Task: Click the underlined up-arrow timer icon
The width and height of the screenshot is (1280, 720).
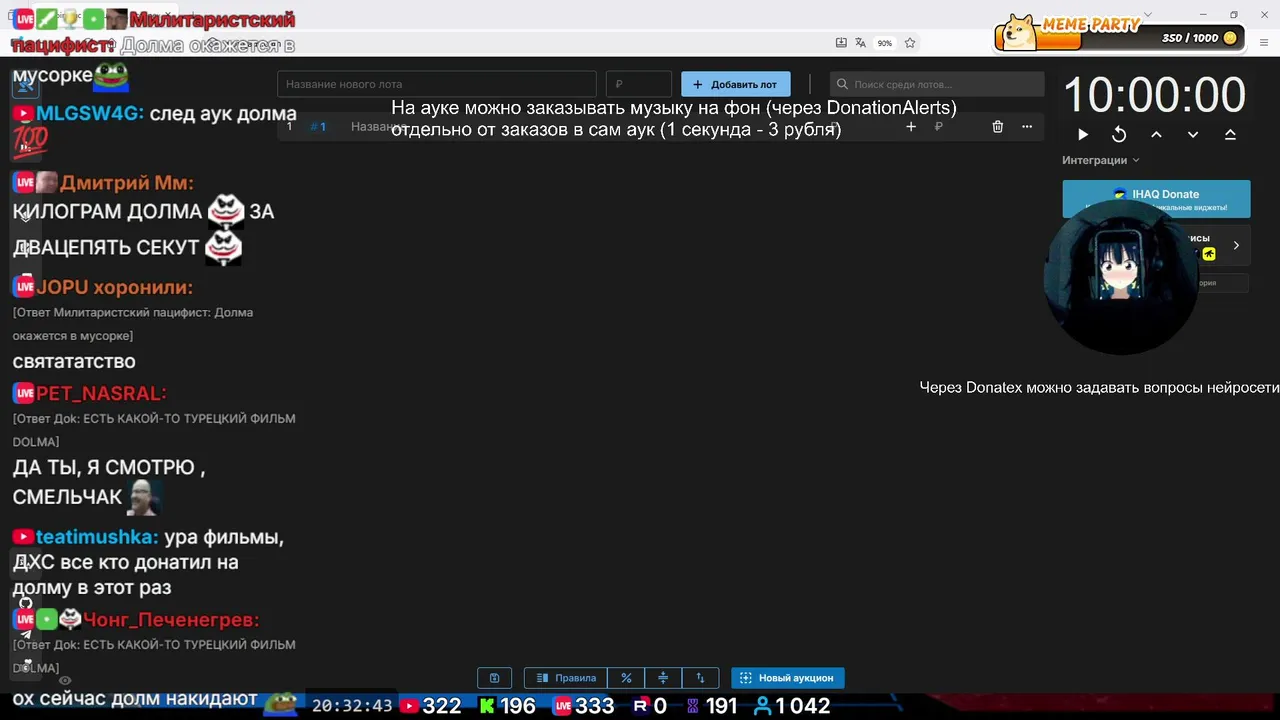Action: point(1230,134)
